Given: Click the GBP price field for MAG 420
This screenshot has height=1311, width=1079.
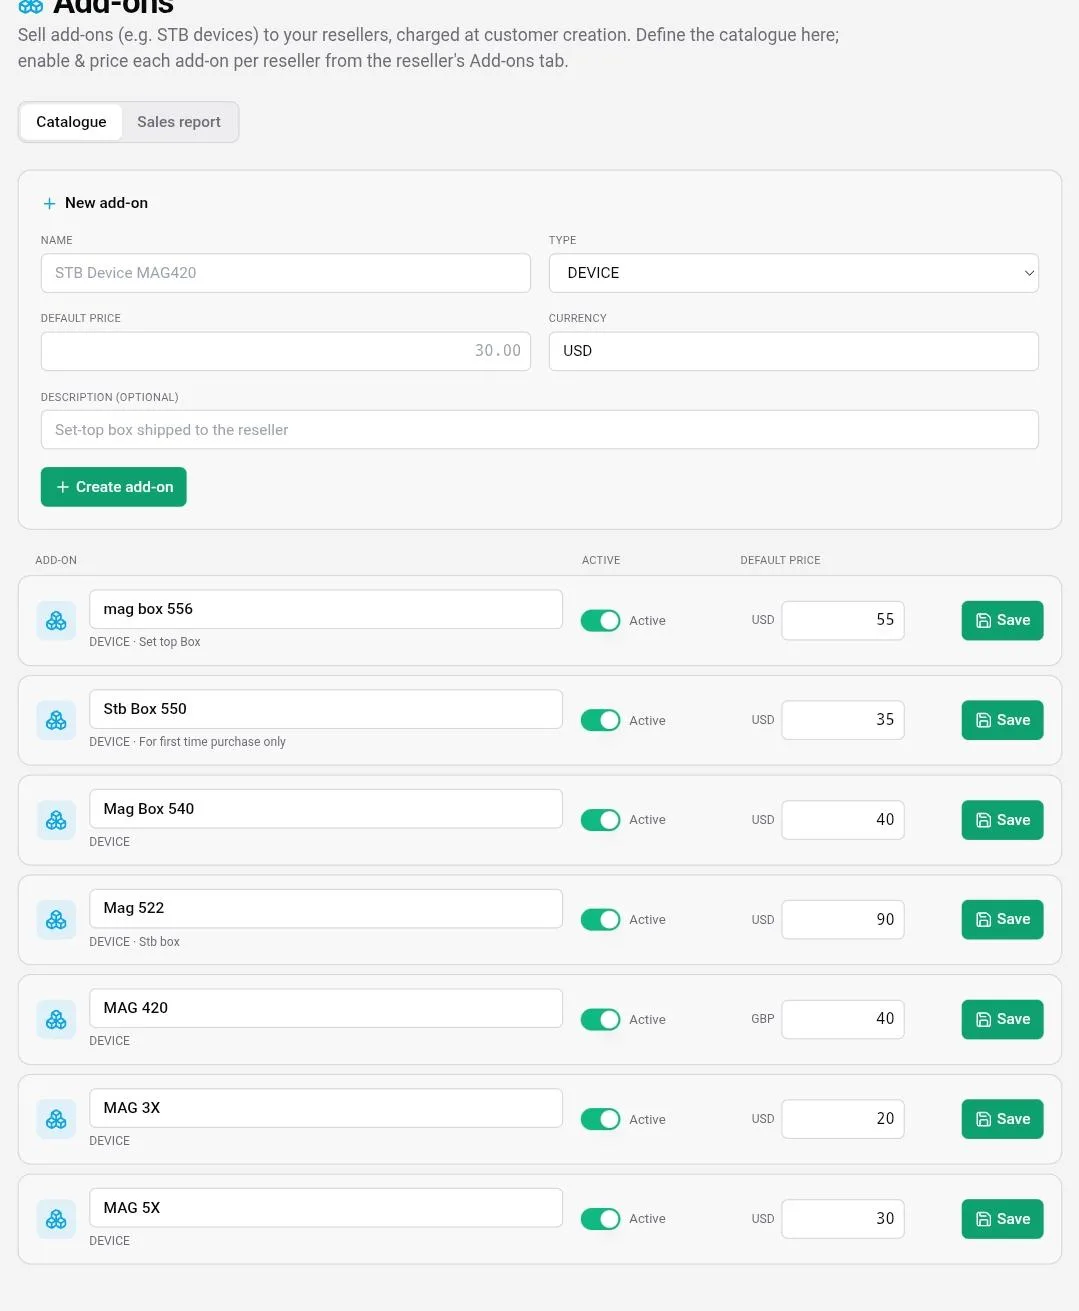Looking at the screenshot, I should 843,1019.
